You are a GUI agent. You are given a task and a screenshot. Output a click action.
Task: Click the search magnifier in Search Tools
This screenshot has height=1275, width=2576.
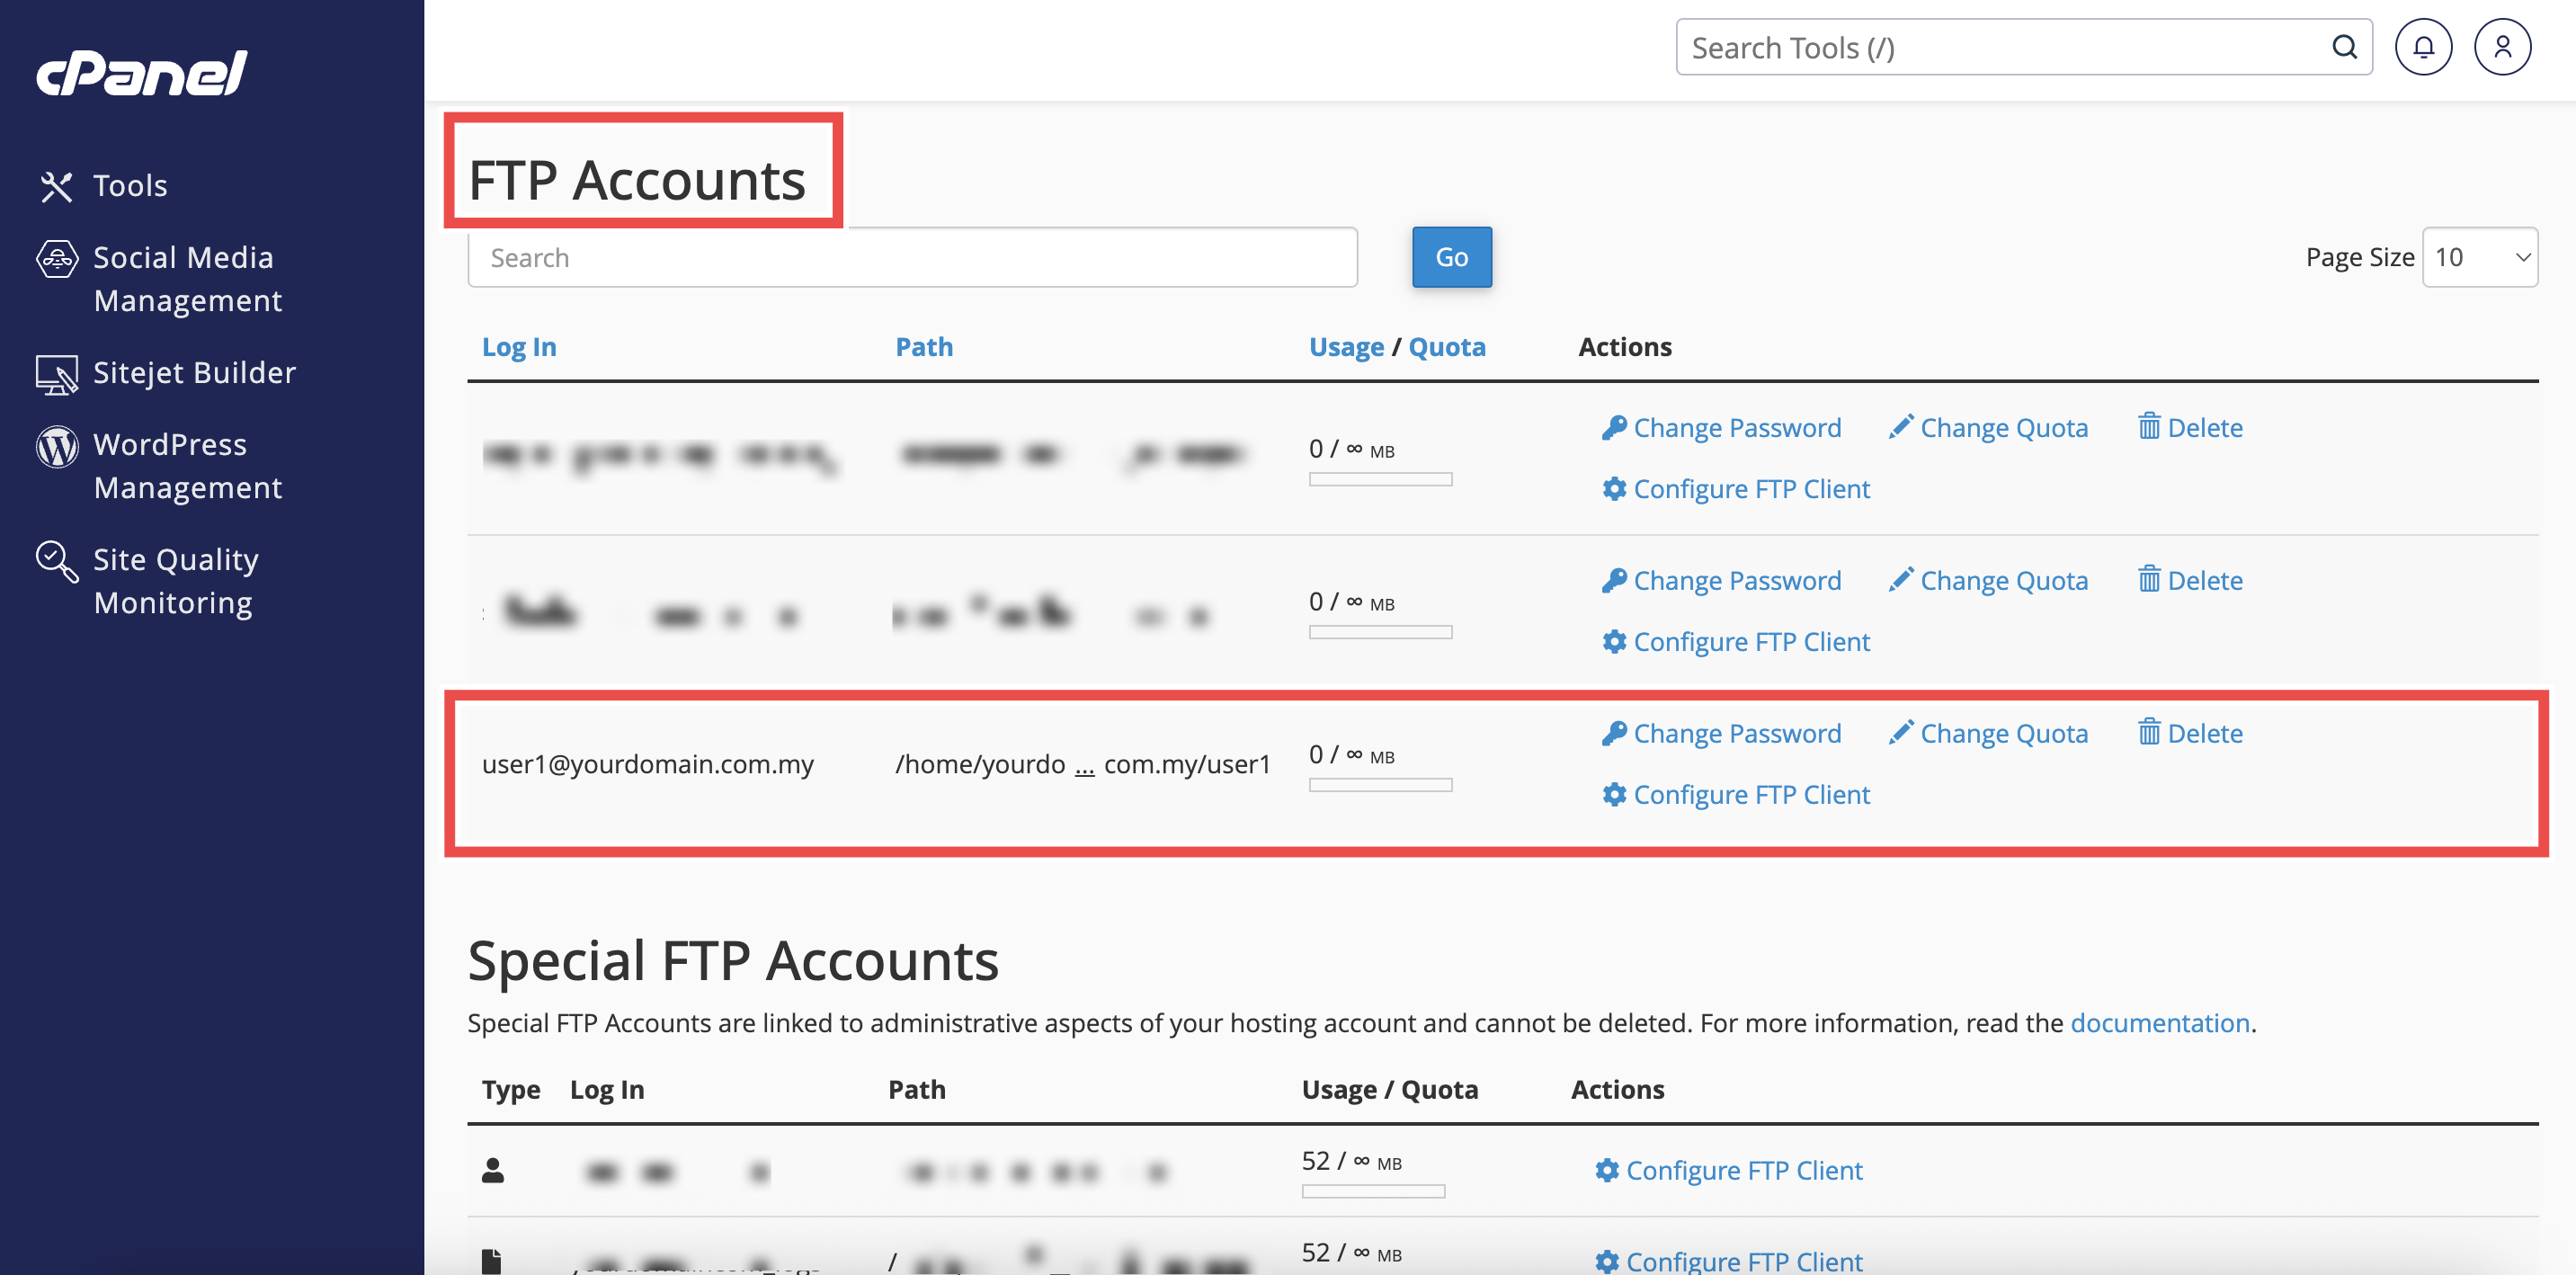(2344, 47)
